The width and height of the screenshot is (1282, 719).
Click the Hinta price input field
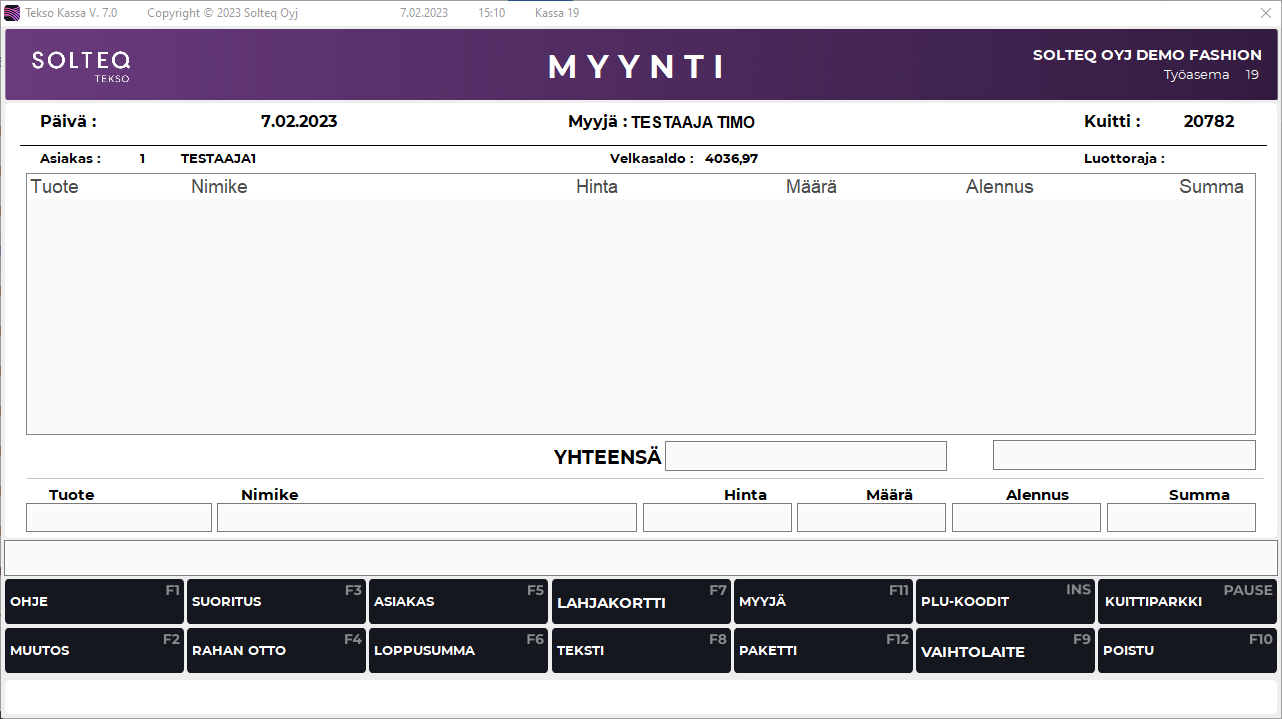[x=717, y=518]
